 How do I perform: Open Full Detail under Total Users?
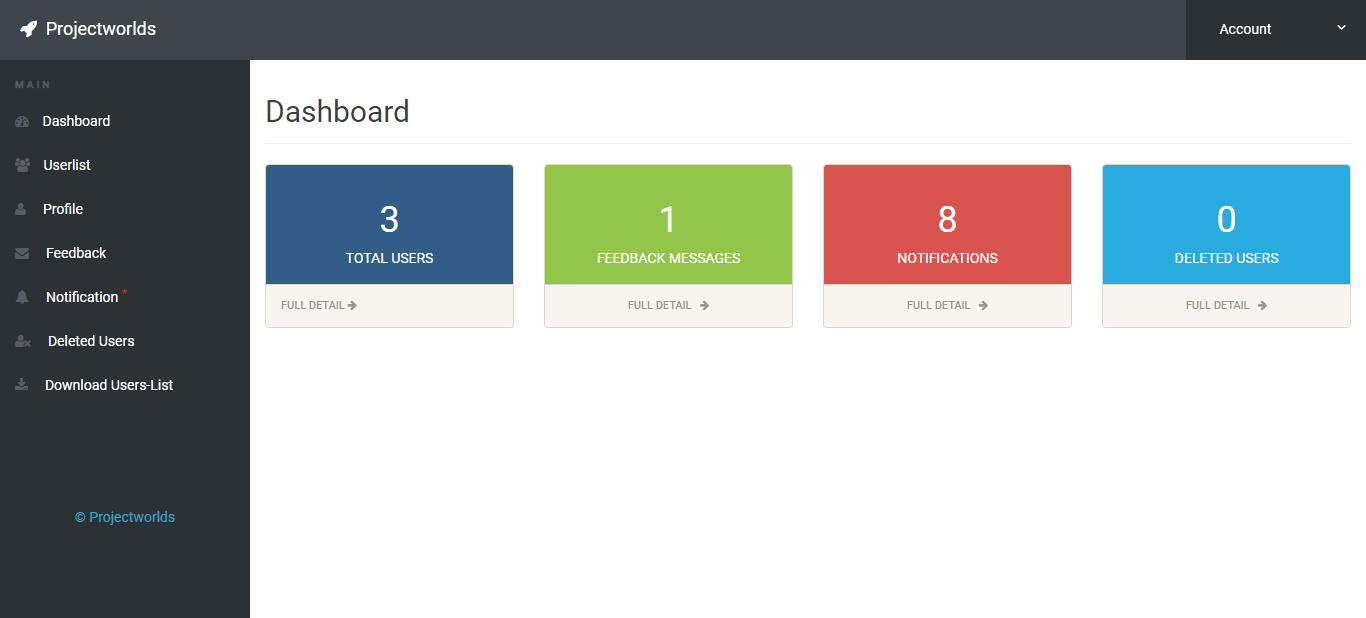click(x=318, y=305)
